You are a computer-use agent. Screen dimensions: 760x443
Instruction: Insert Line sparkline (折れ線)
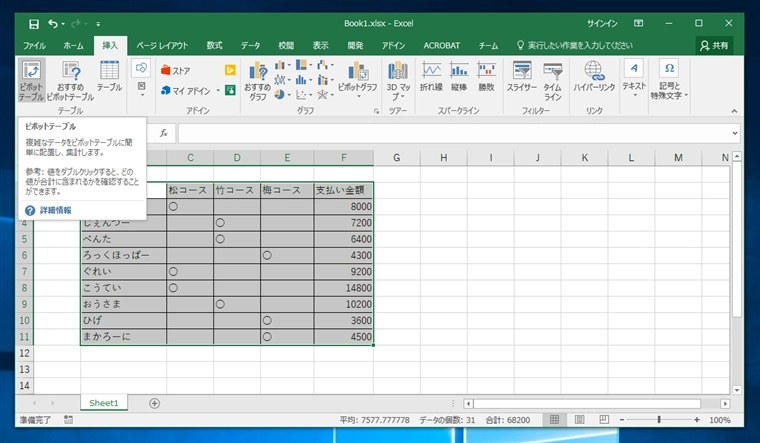431,77
